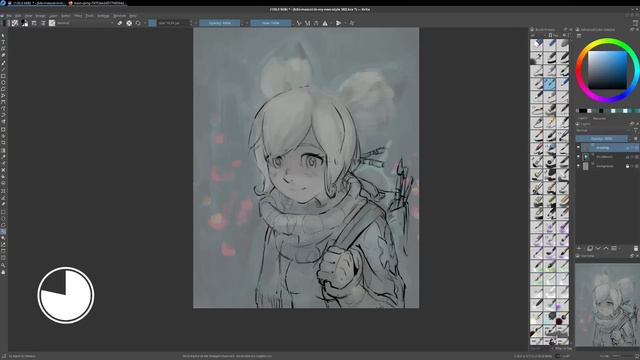Open the layer blending mode dropdown
The image size is (640, 360).
click(603, 131)
